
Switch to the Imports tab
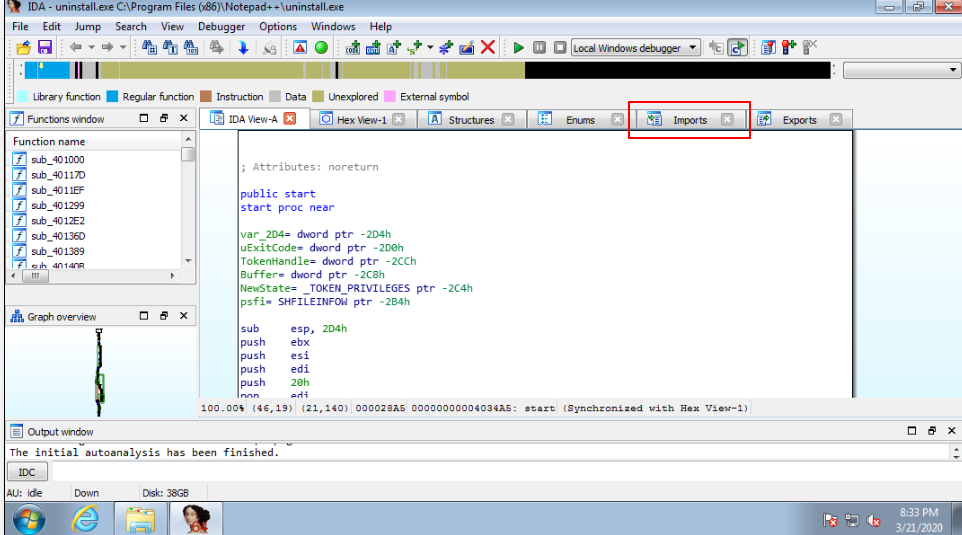[689, 120]
